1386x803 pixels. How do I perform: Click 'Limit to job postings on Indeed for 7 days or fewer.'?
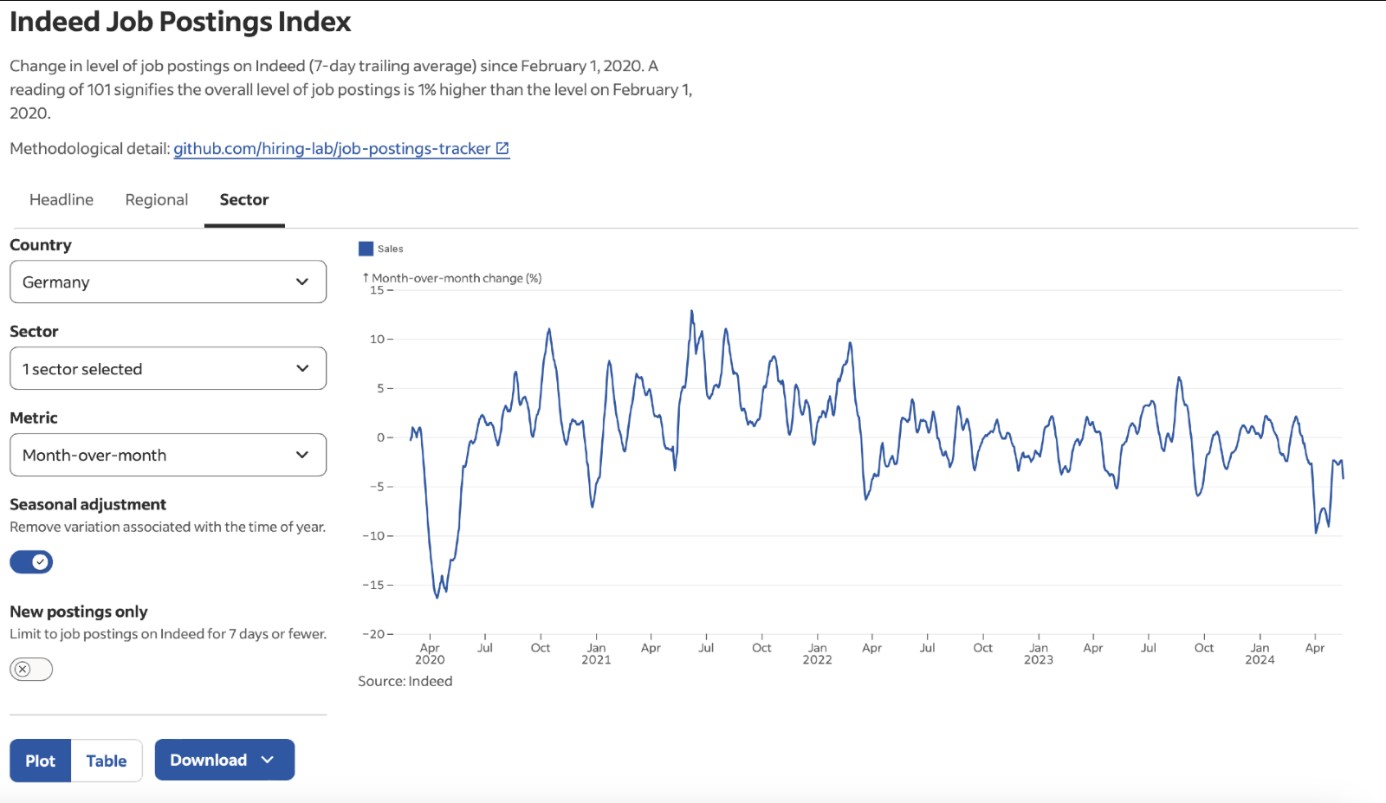click(168, 633)
